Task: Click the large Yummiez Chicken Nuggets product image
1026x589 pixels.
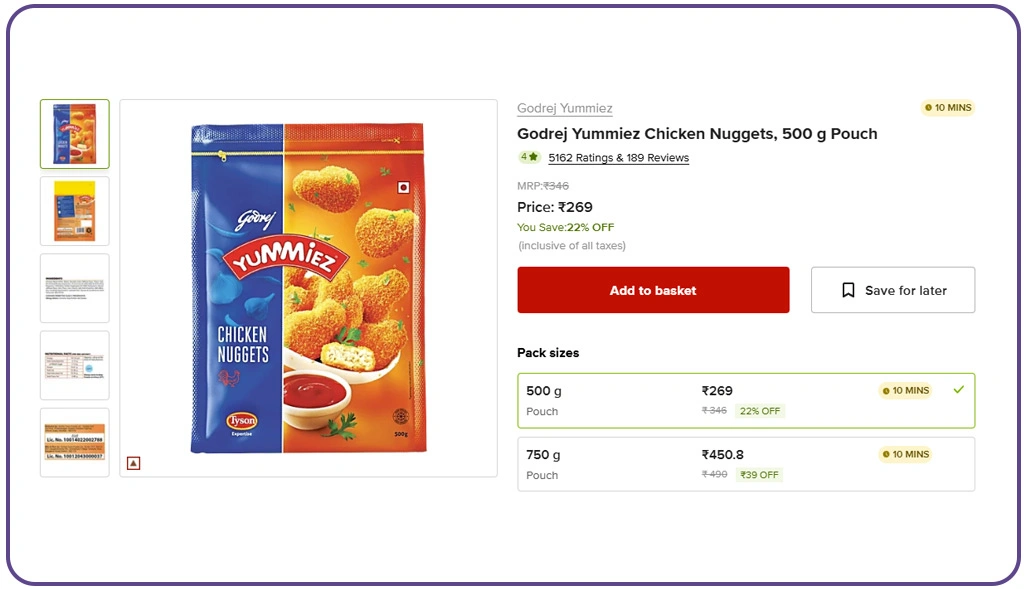Action: pyautogui.click(x=308, y=288)
